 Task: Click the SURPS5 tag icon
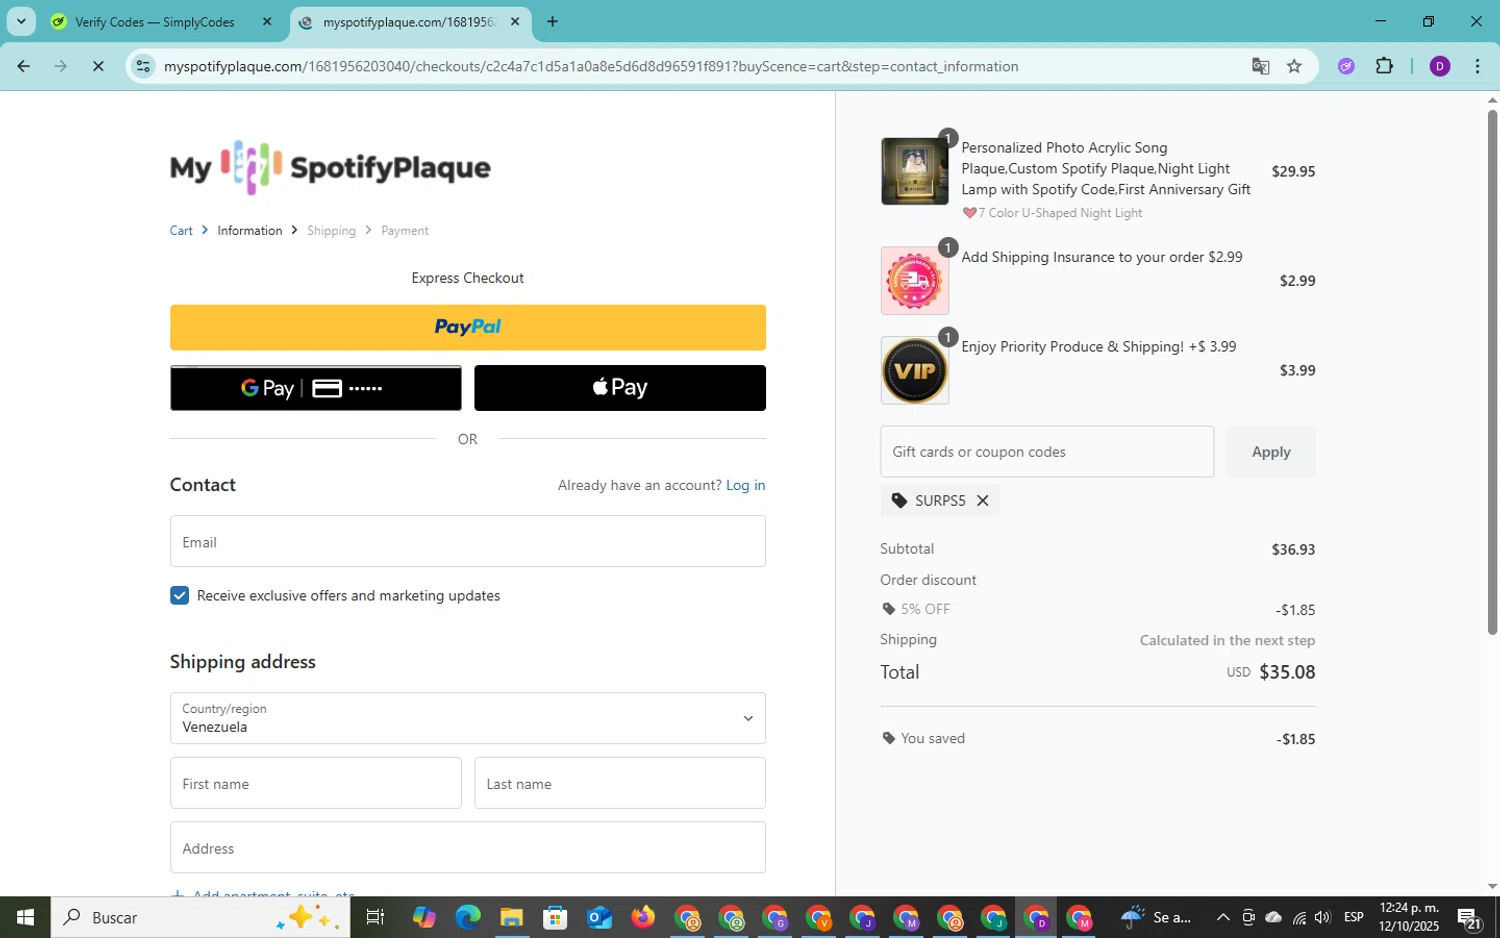coord(899,501)
